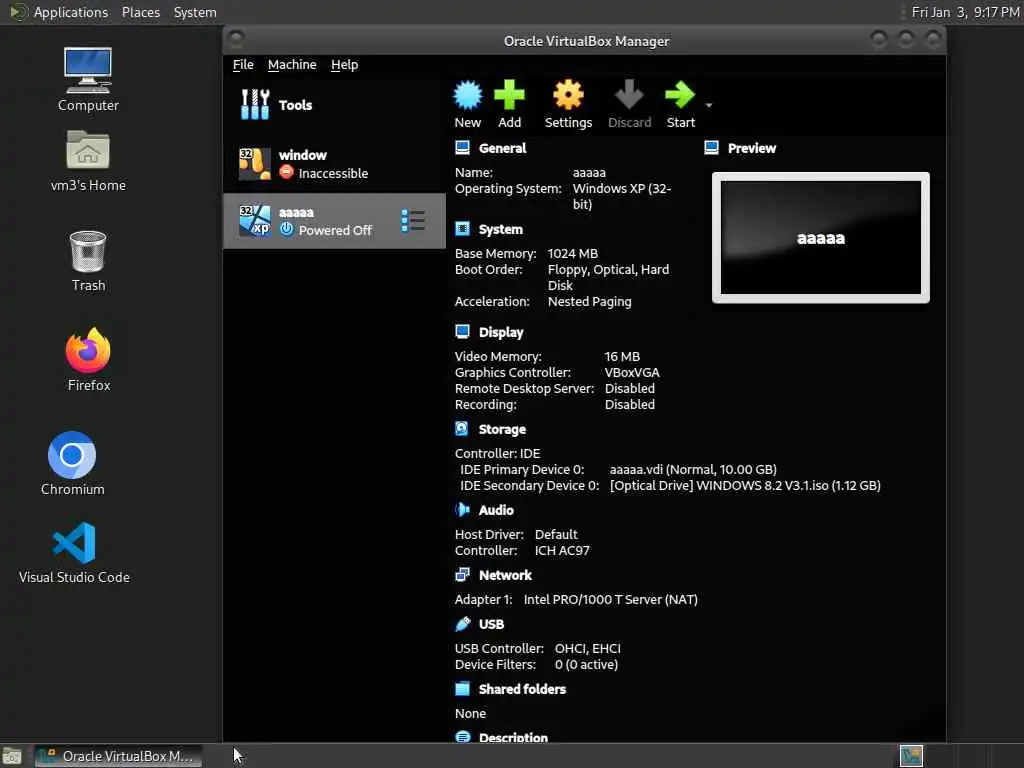Viewport: 1024px width, 768px height.
Task: Click the Display section monitor icon
Action: tap(462, 332)
